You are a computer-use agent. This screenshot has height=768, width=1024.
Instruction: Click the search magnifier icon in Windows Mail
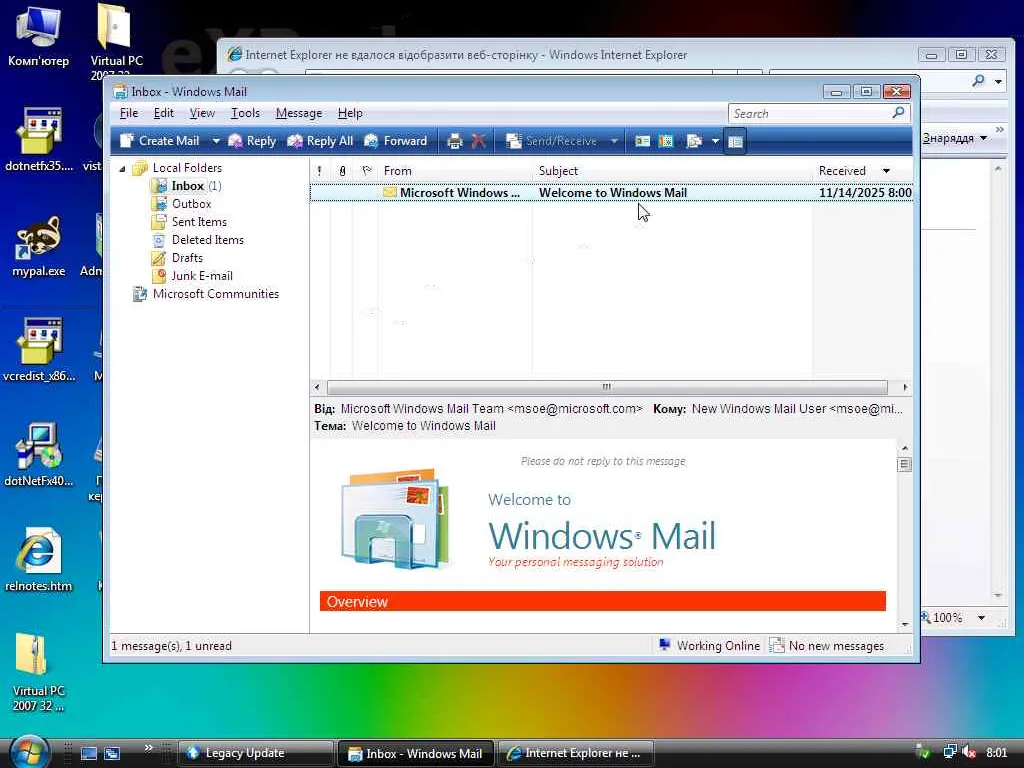[899, 113]
